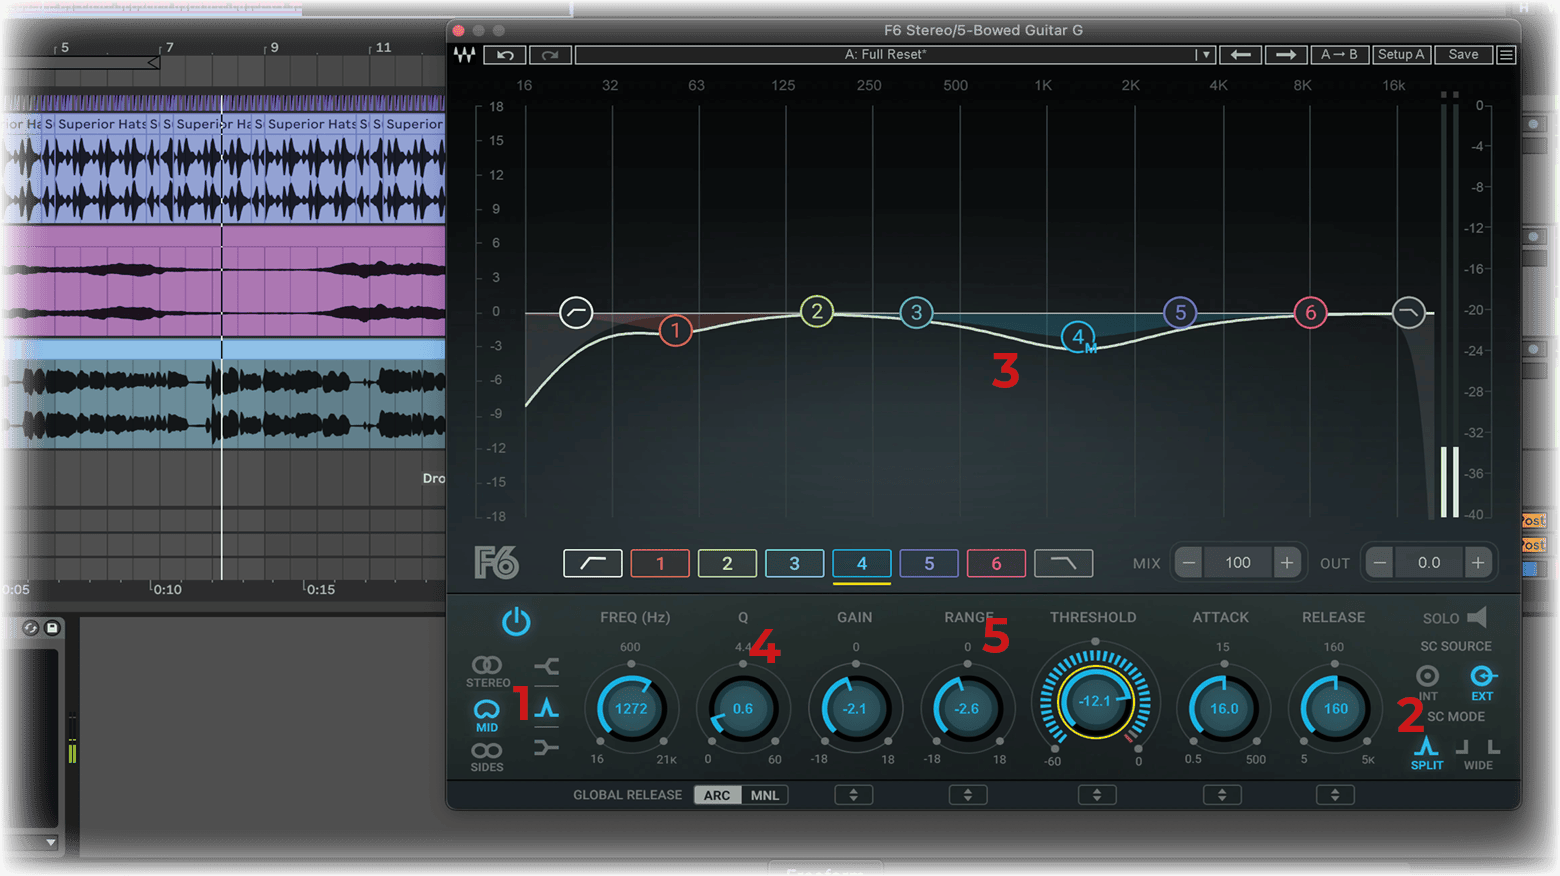Click the Gain knob showing -2.1
The width and height of the screenshot is (1560, 876).
(x=855, y=708)
